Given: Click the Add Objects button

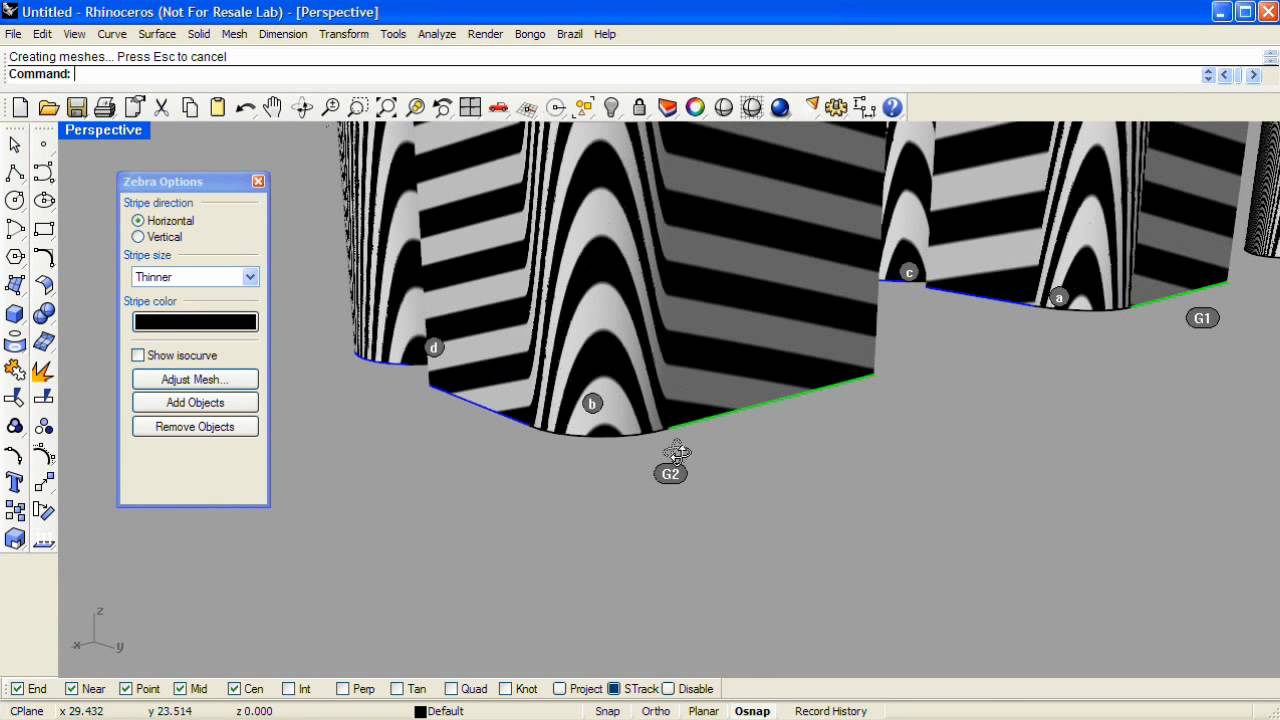Looking at the screenshot, I should [x=195, y=403].
